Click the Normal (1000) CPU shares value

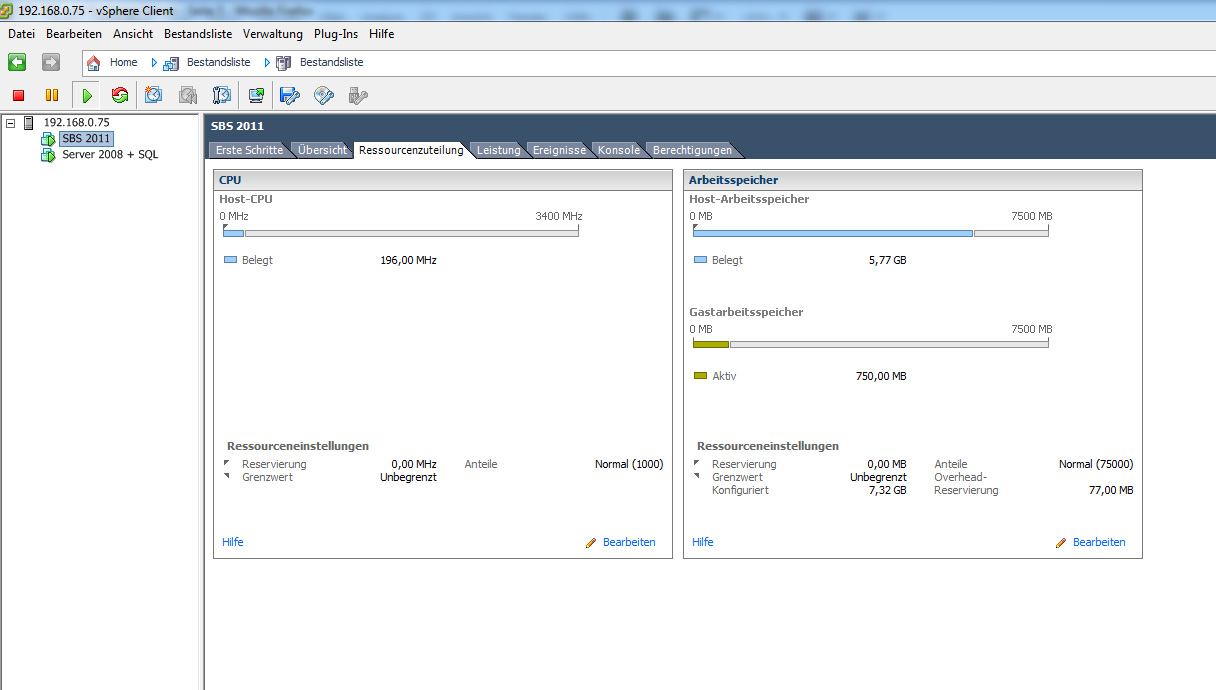[x=629, y=464]
